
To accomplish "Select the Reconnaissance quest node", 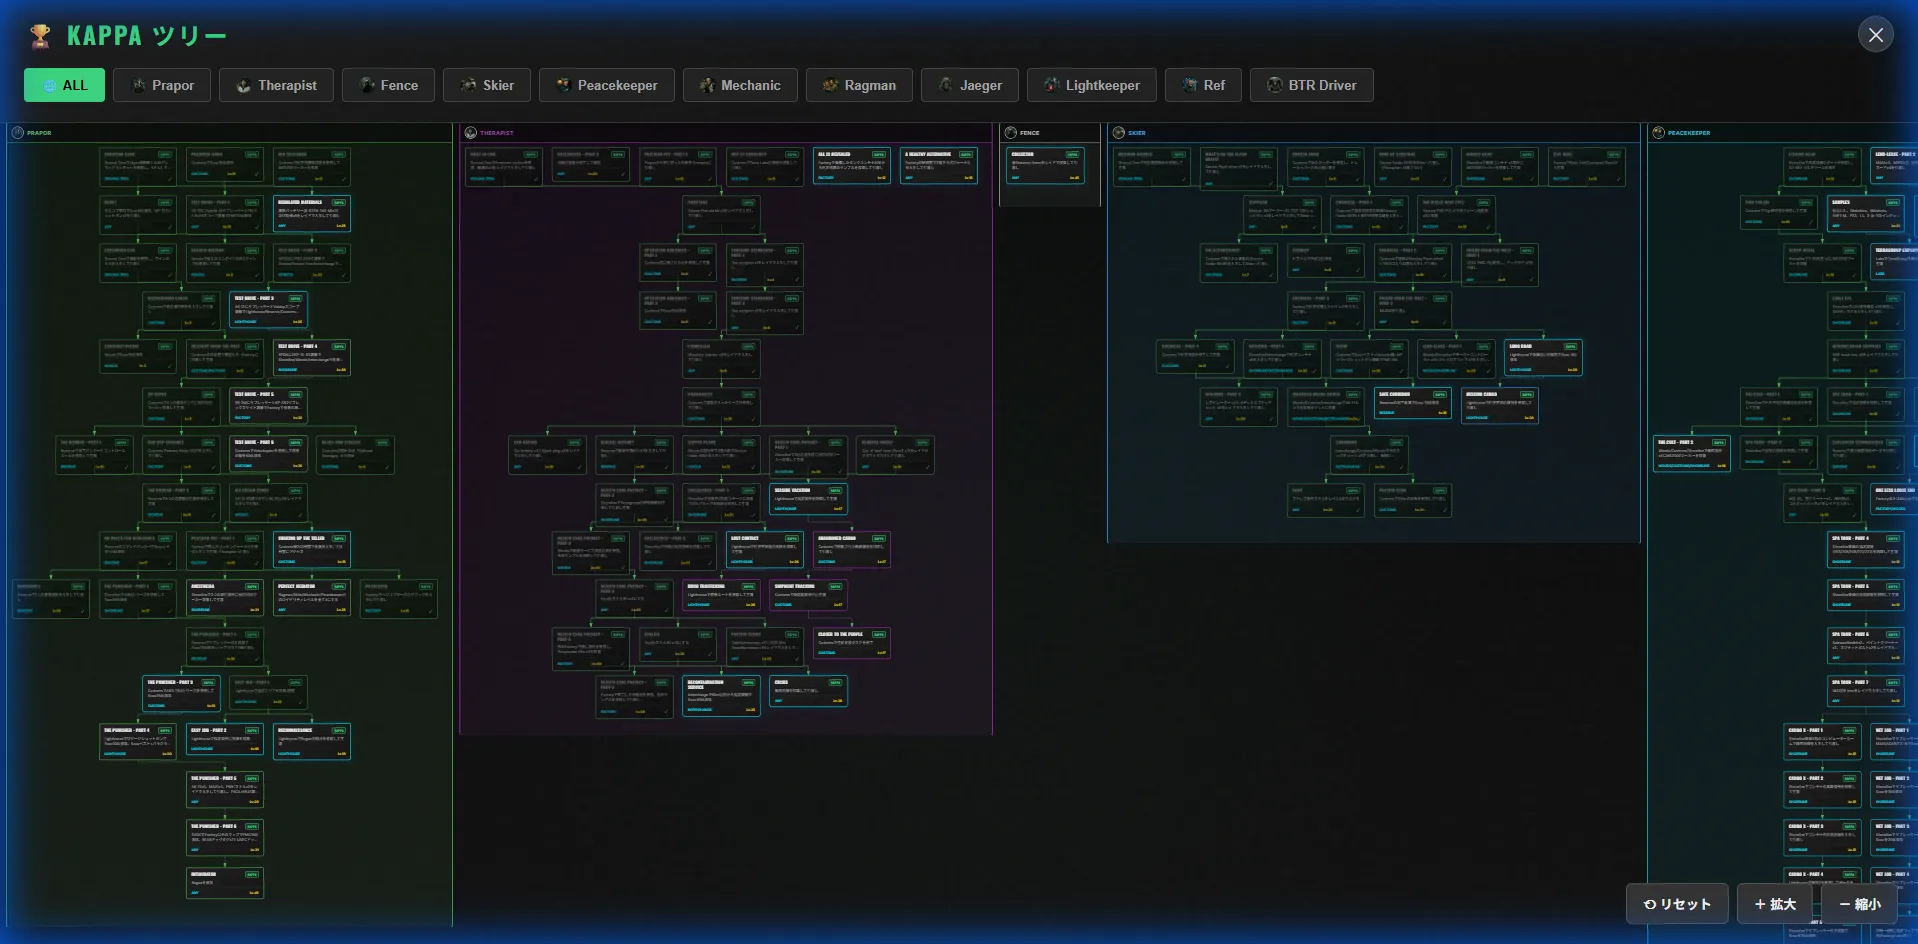I will [x=312, y=742].
